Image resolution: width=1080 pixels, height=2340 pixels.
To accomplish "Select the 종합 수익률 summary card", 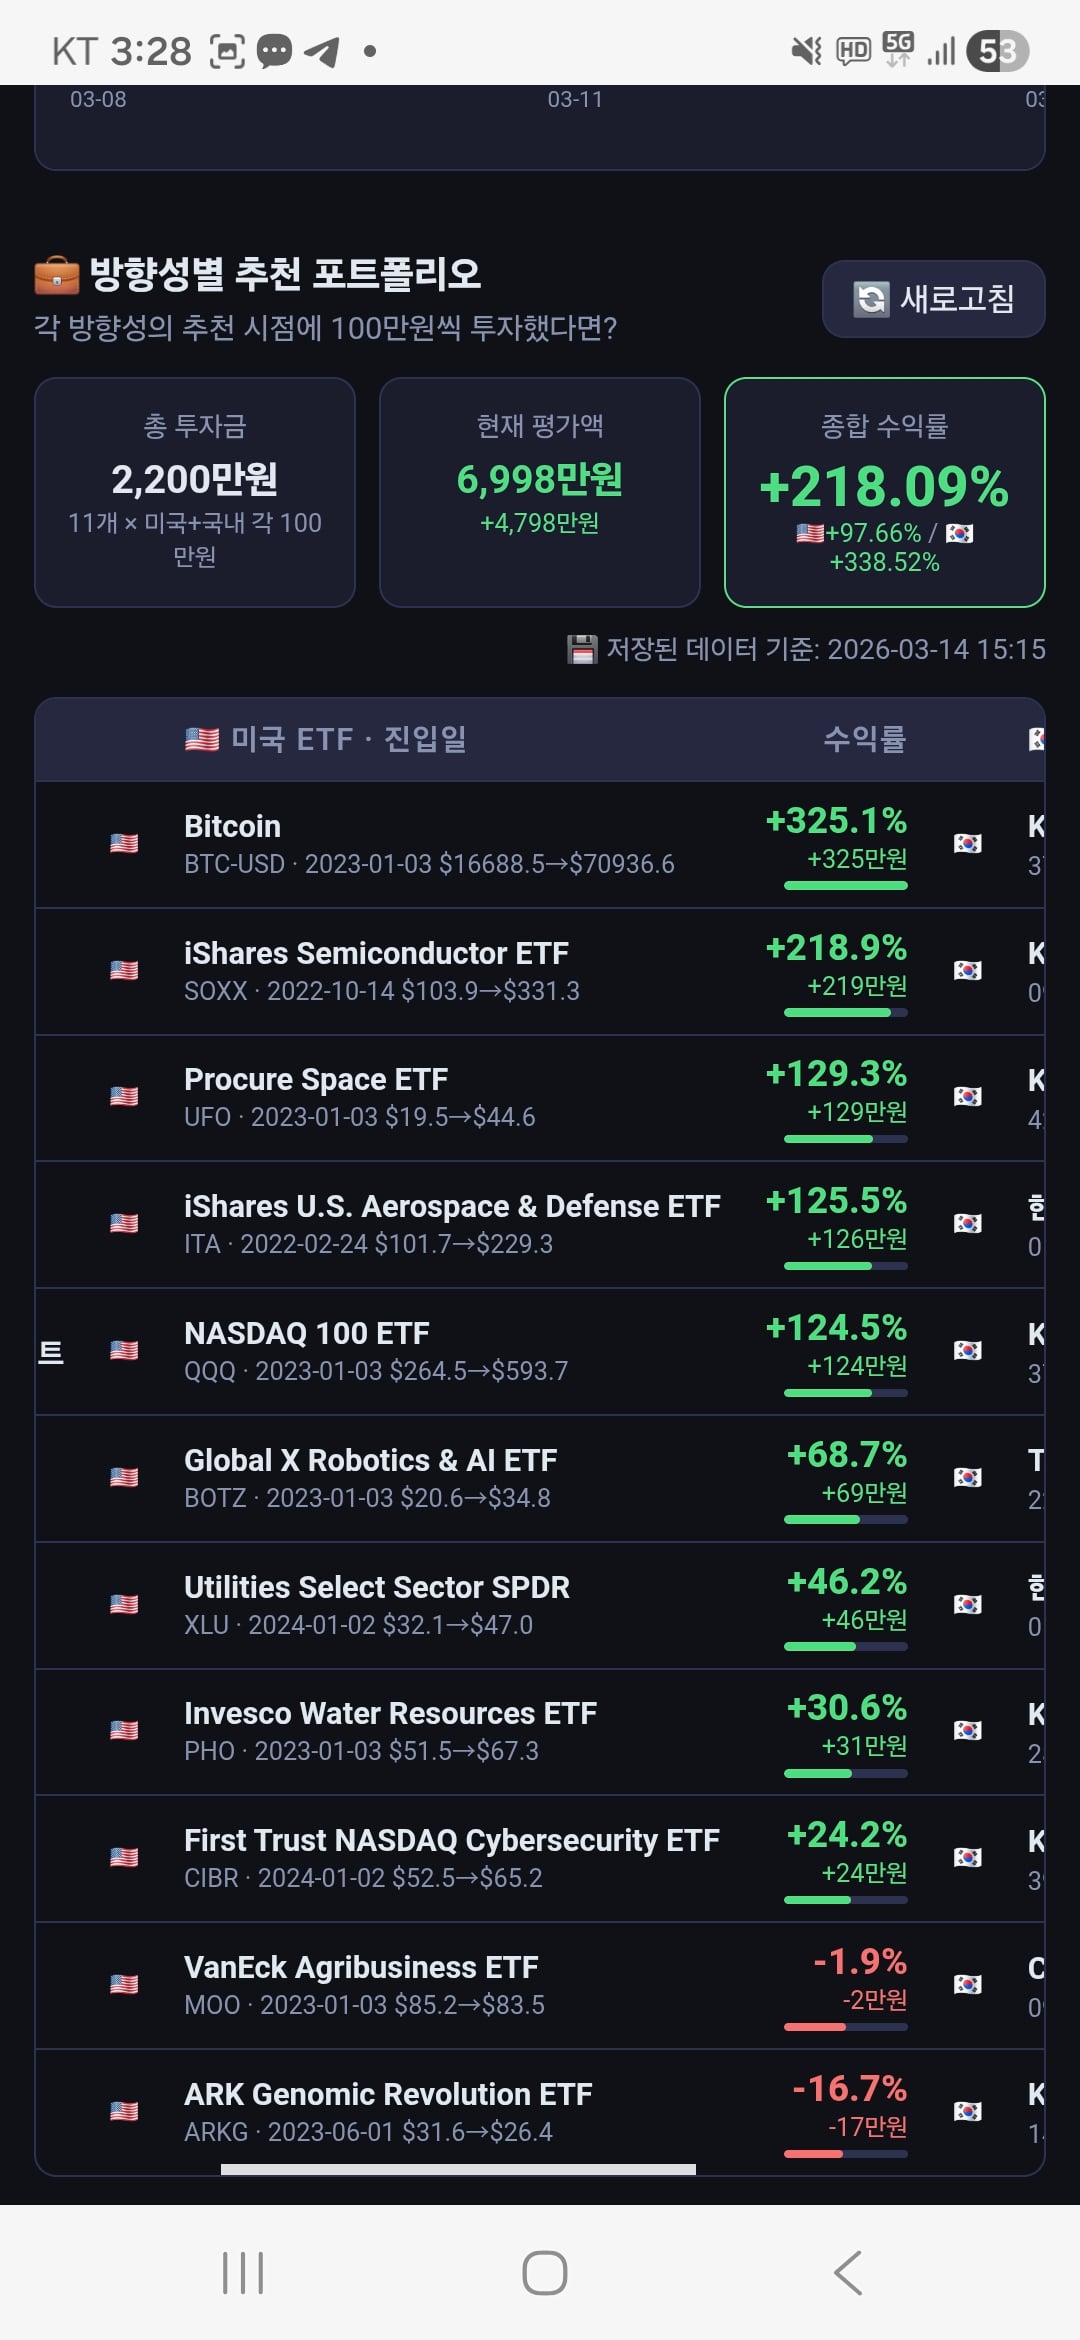I will [x=885, y=492].
